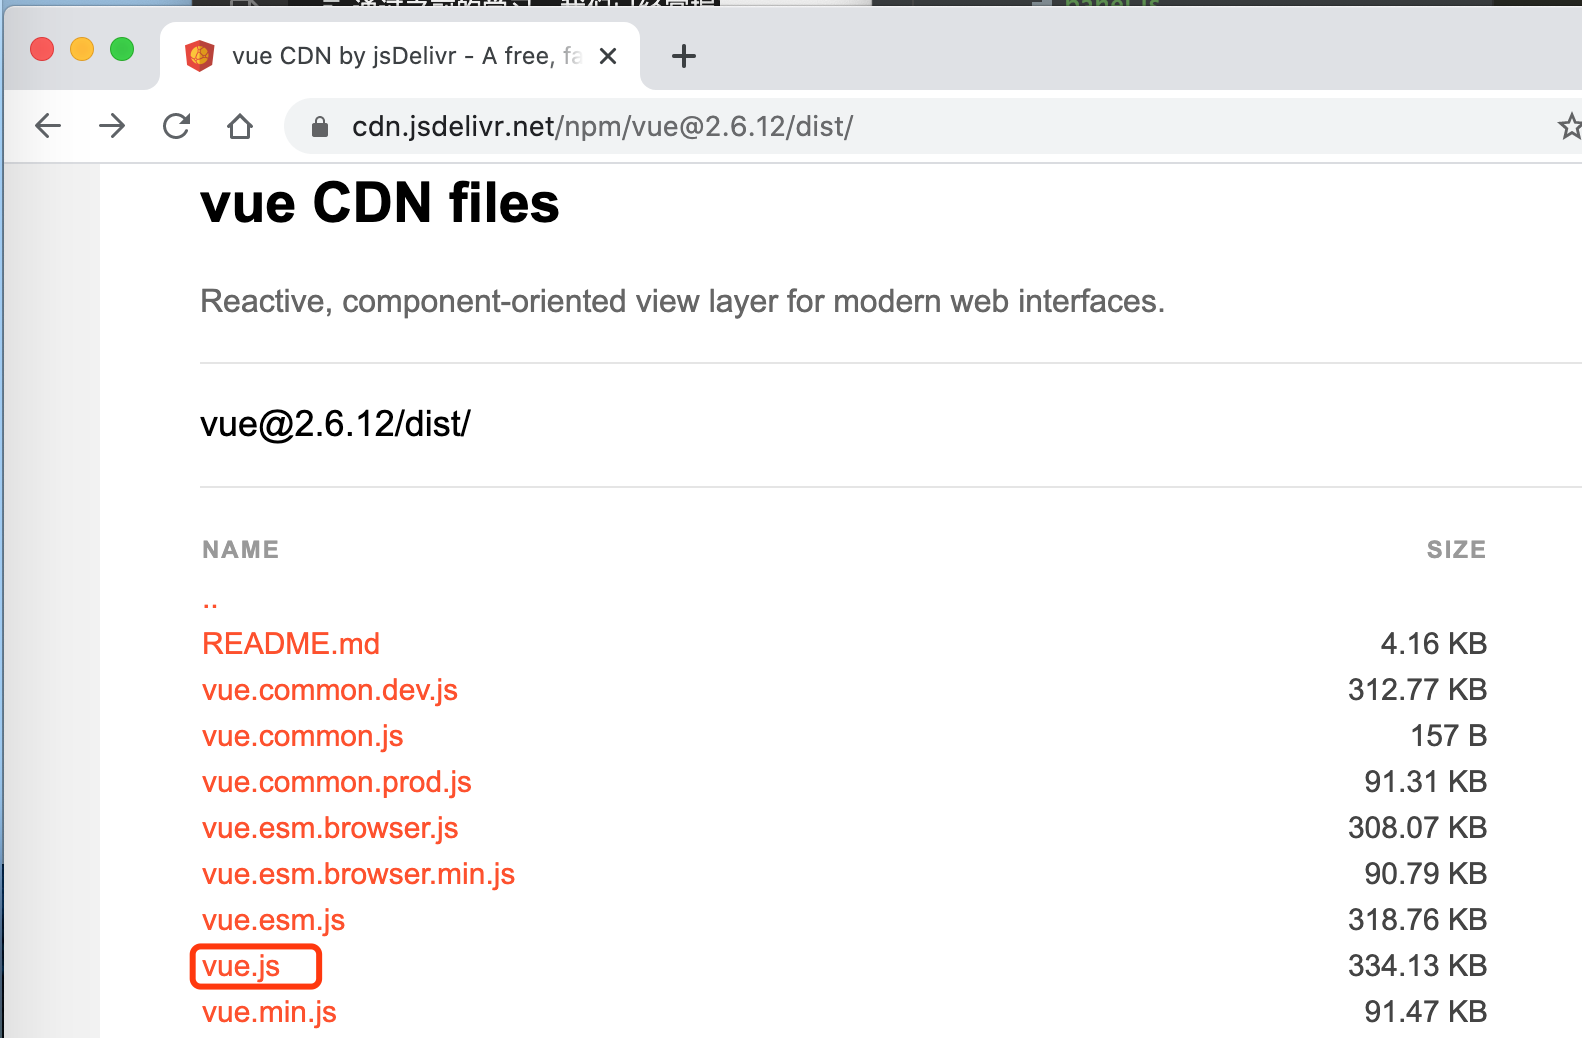This screenshot has height=1038, width=1582.
Task: Click the NAME column header
Action: 241,549
